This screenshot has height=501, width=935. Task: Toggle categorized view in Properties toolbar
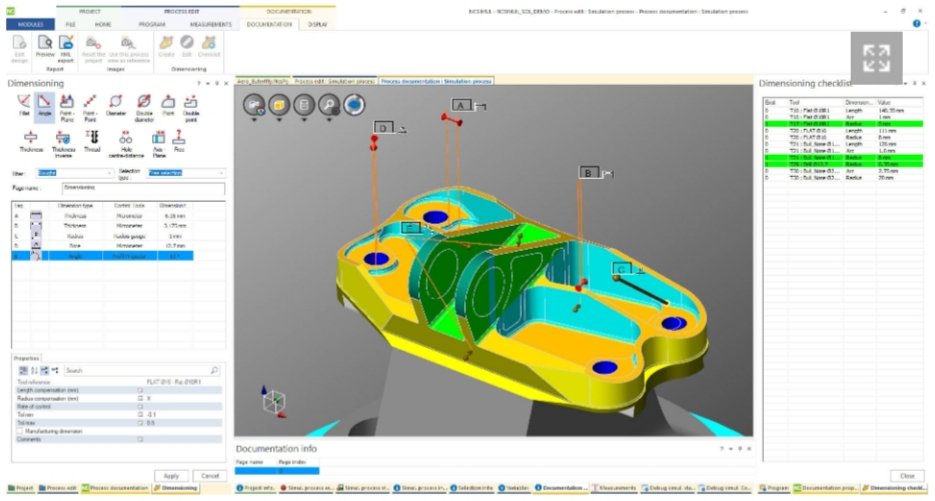[x=23, y=370]
